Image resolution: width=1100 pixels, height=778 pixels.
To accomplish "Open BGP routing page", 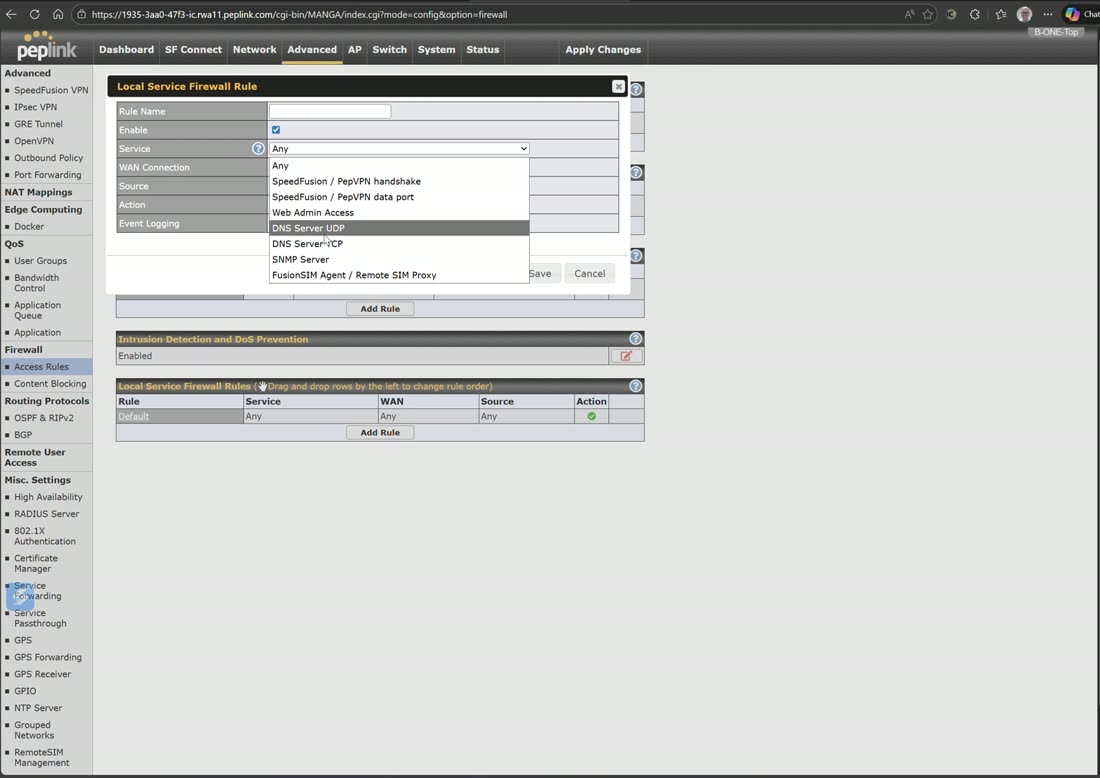I will point(23,435).
